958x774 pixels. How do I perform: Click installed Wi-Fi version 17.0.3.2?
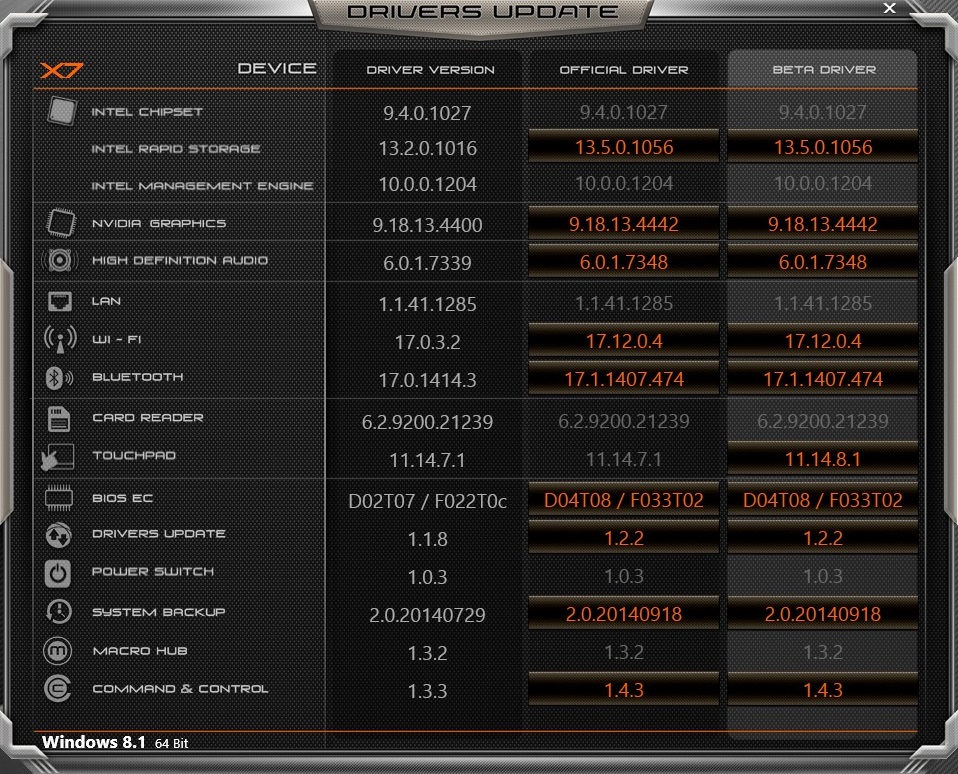(428, 341)
